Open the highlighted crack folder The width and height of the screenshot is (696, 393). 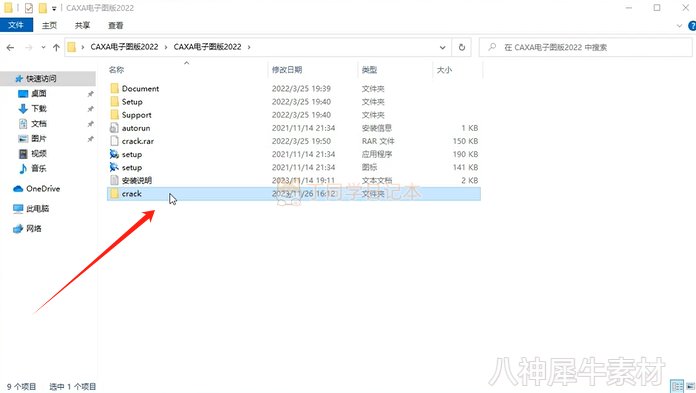coord(293,194)
